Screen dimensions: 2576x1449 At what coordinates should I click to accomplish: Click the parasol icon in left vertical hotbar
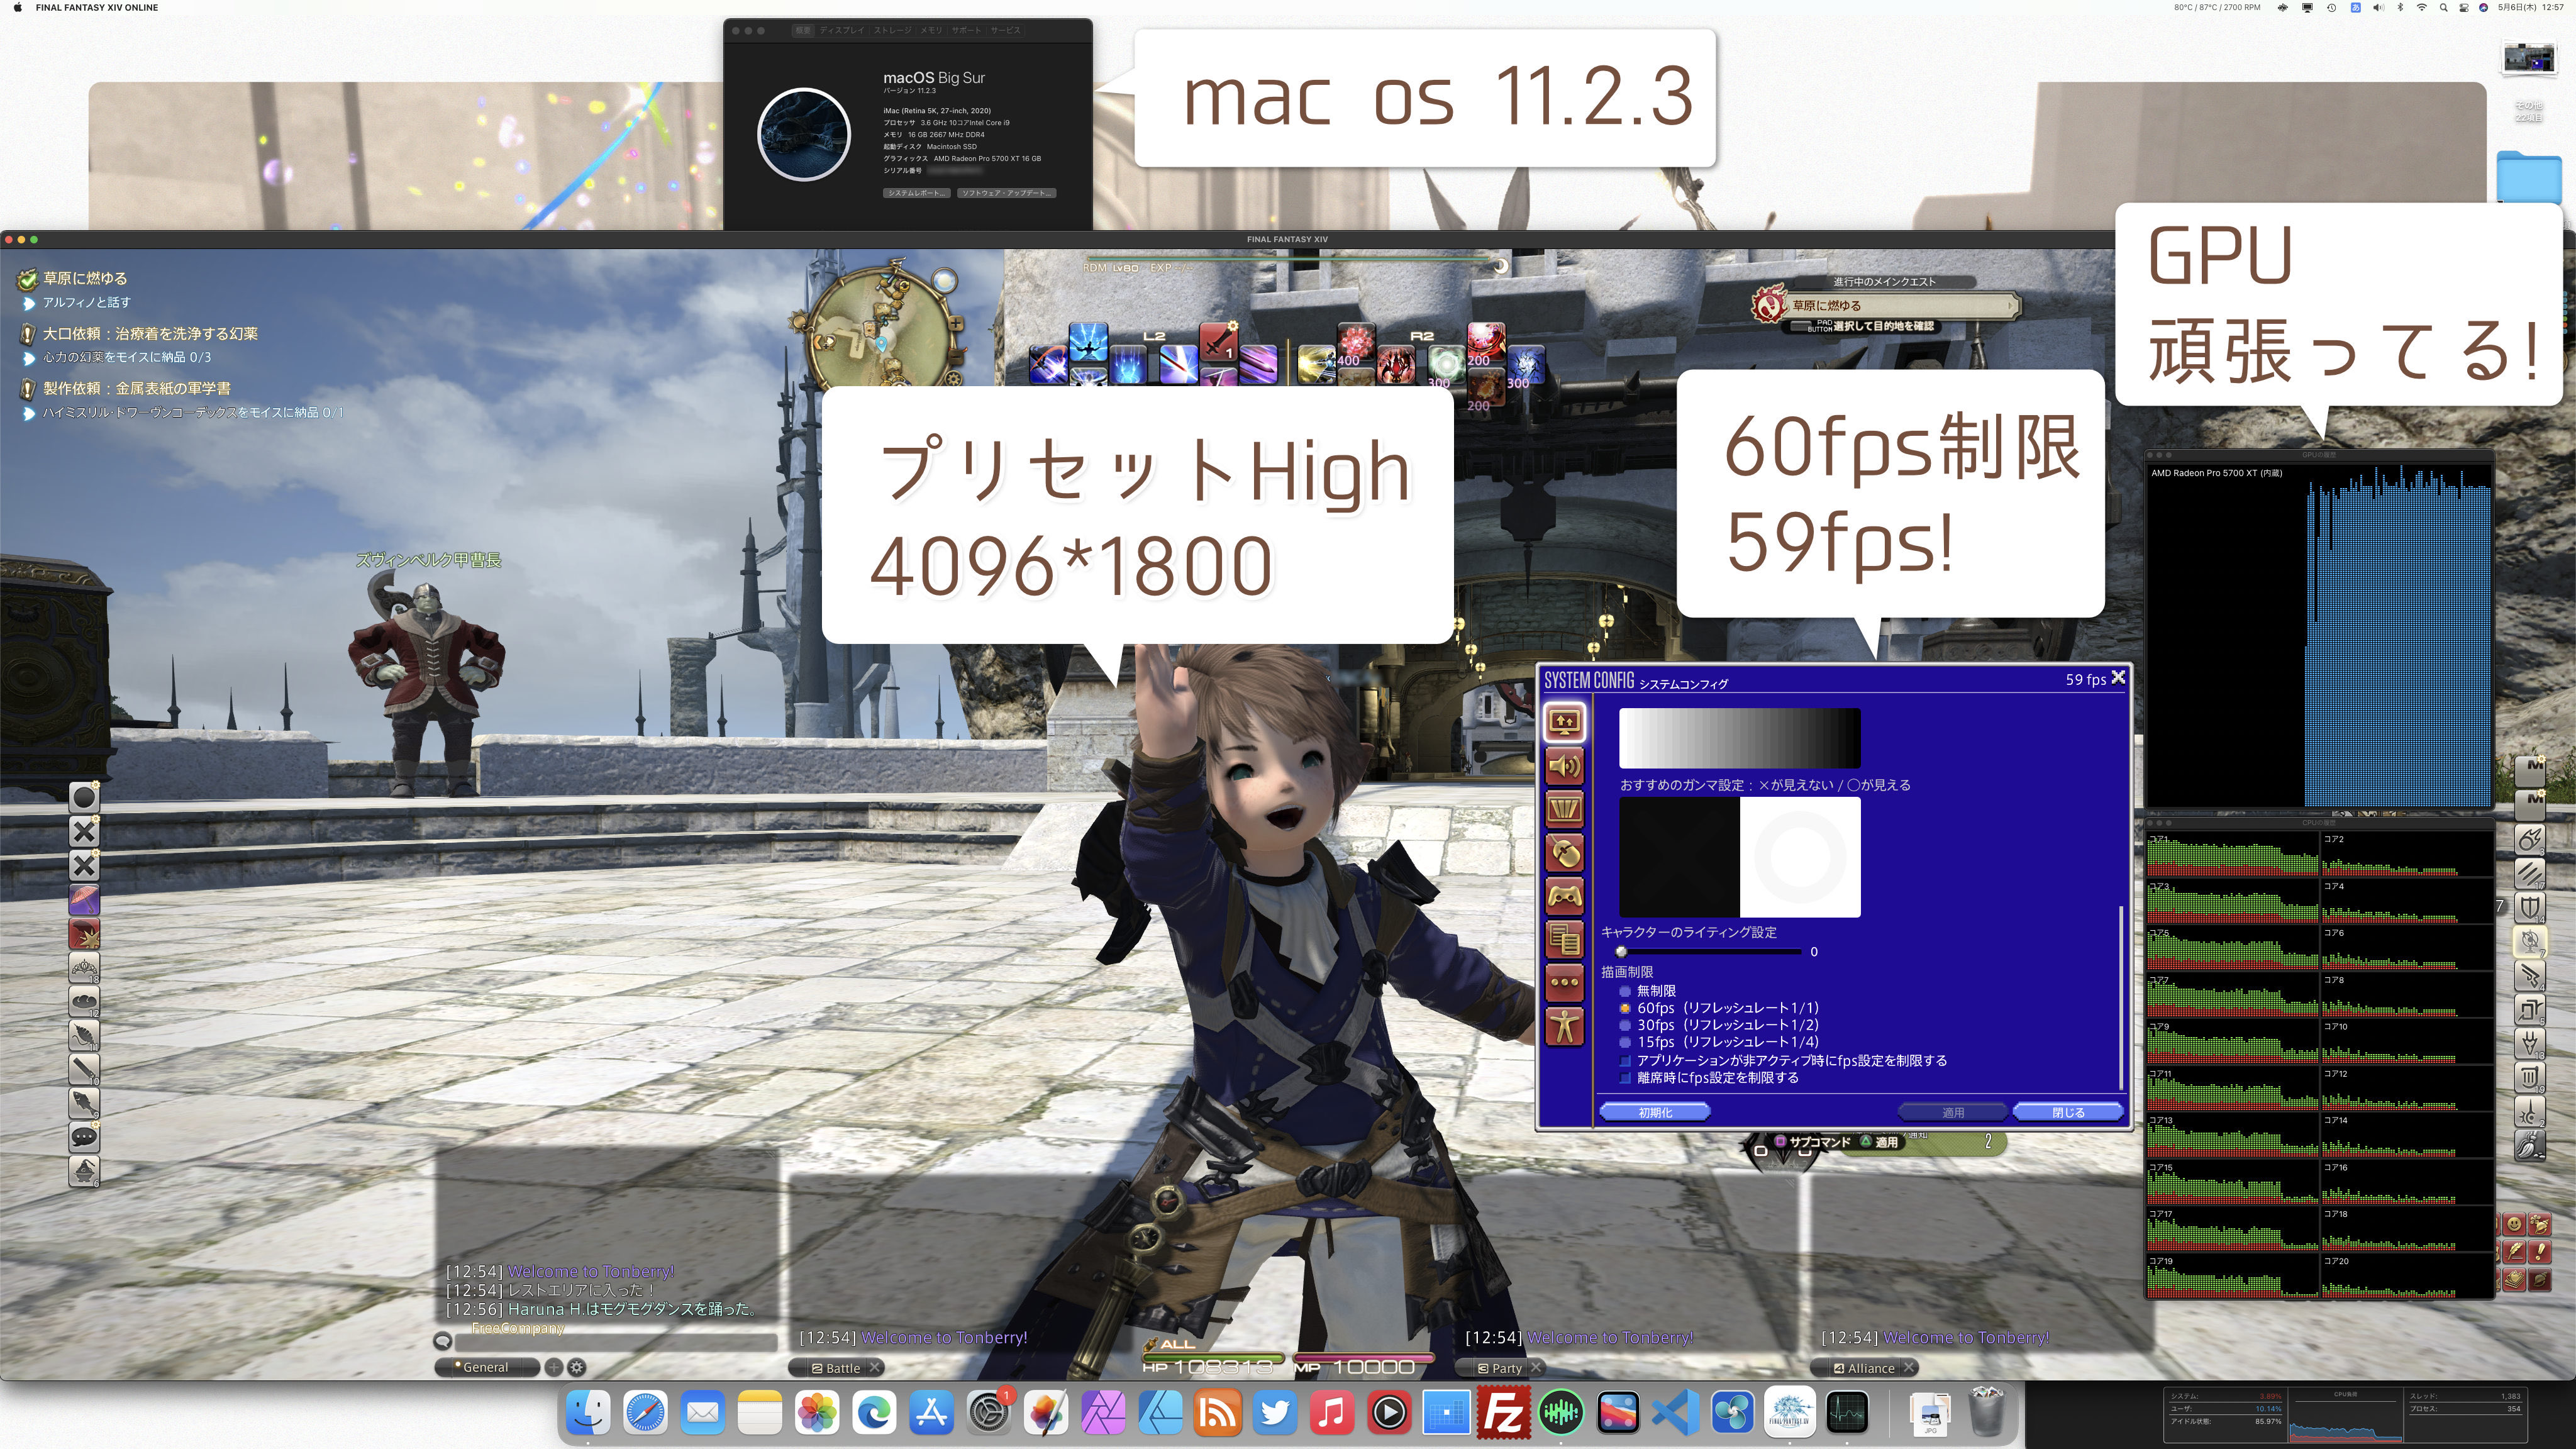(84, 899)
